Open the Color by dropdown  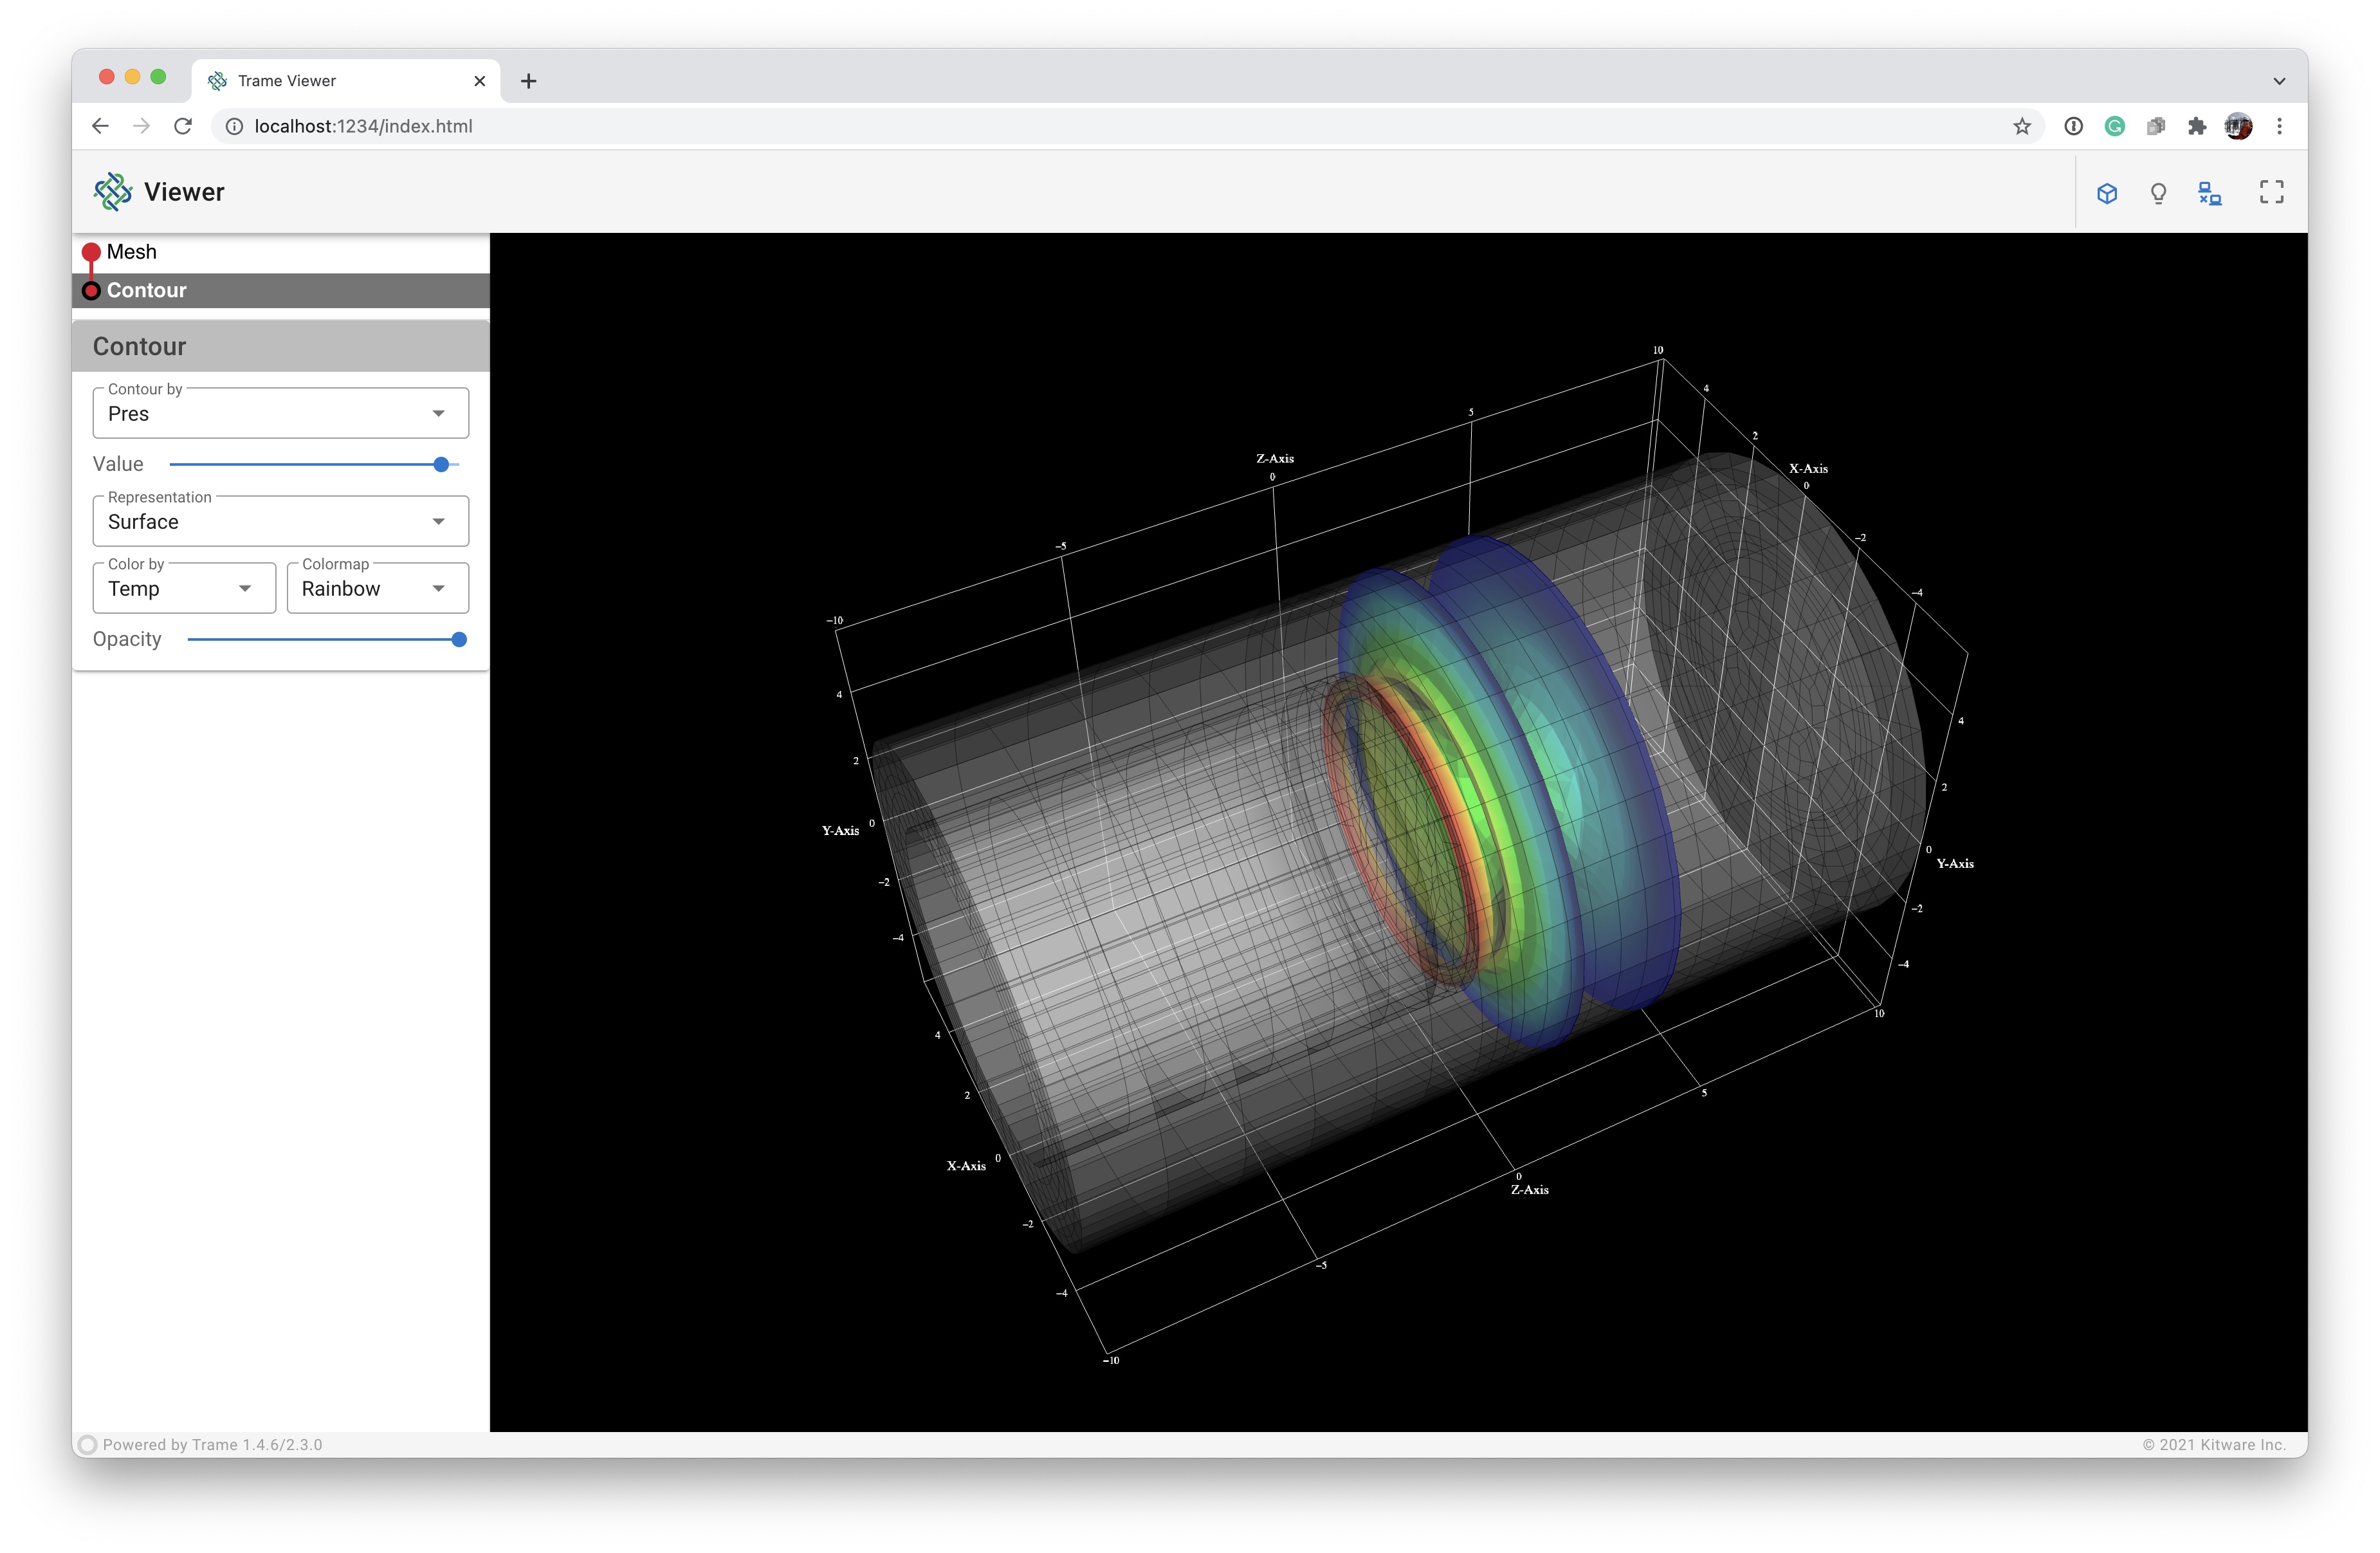184,588
